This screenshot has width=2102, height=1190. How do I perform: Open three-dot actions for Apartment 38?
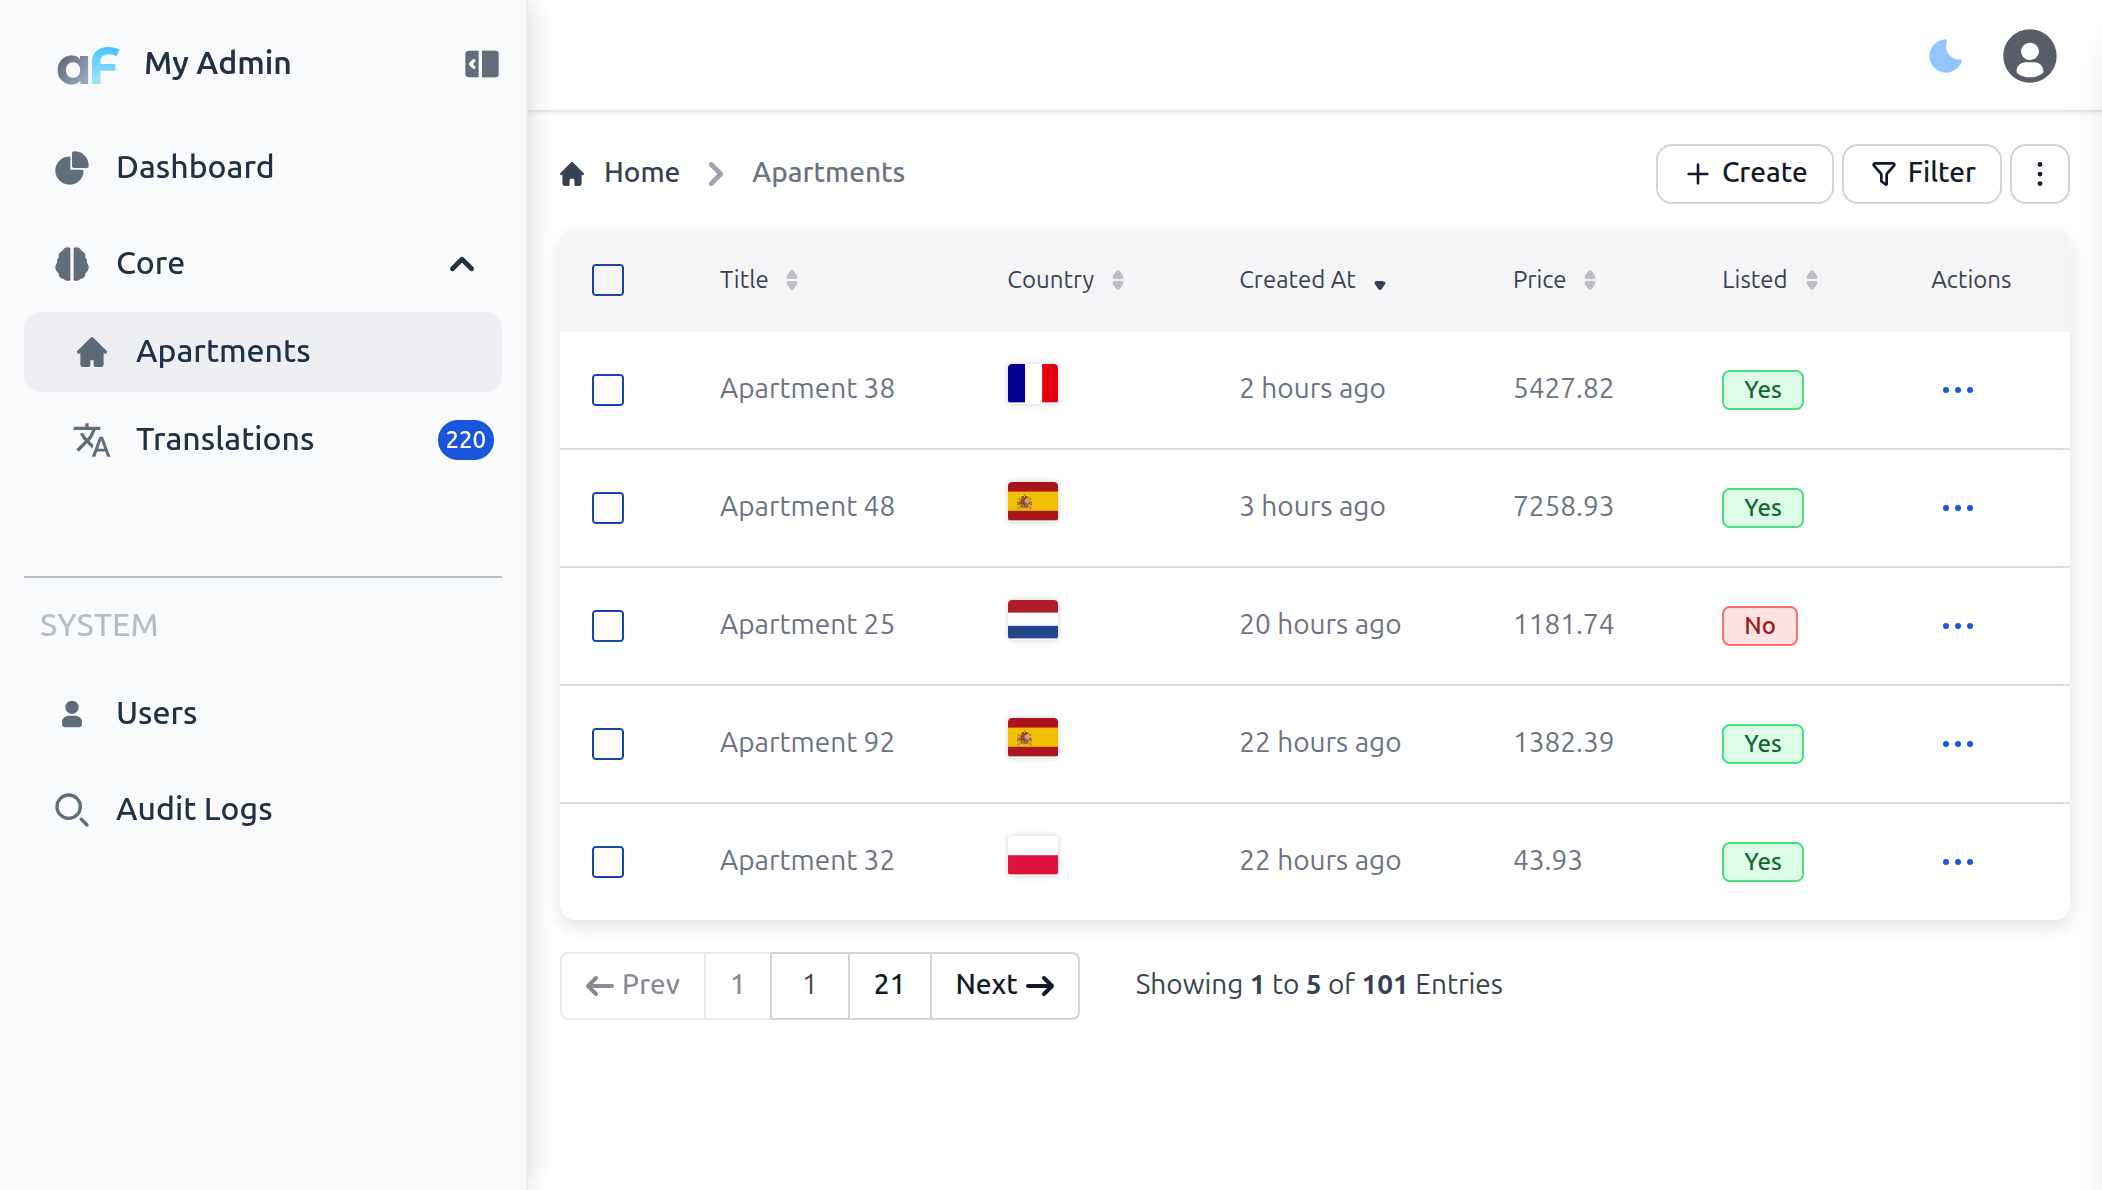point(1957,390)
